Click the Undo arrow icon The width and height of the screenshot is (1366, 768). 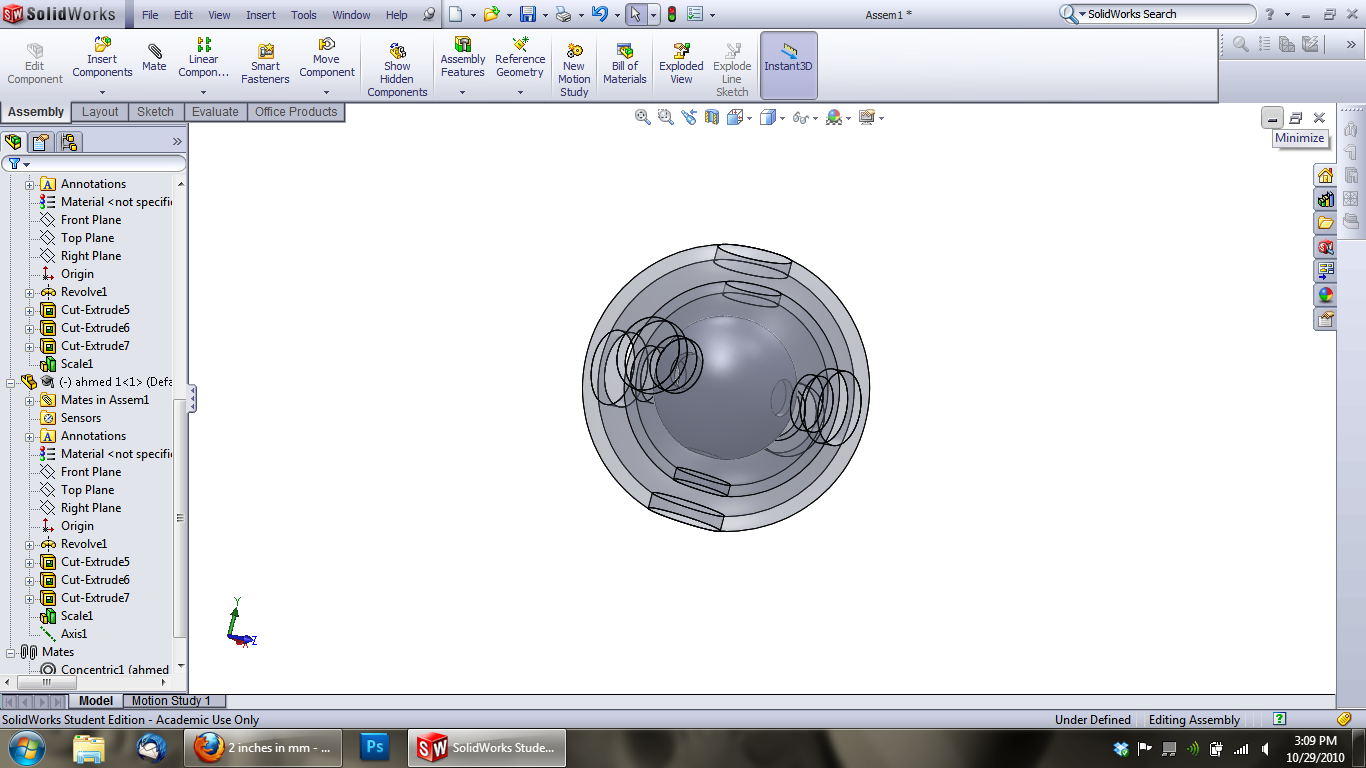[x=599, y=14]
